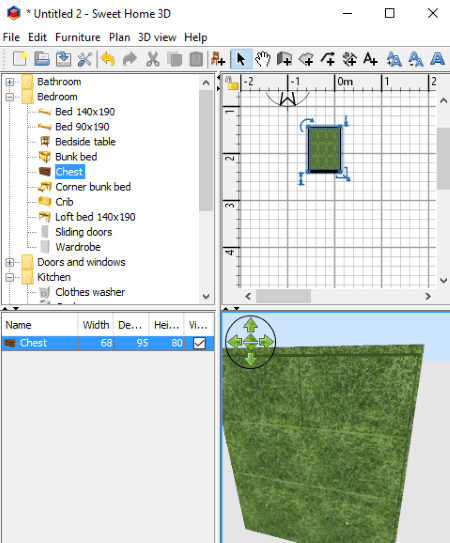
Task: Activate the Add text tool
Action: click(x=370, y=59)
